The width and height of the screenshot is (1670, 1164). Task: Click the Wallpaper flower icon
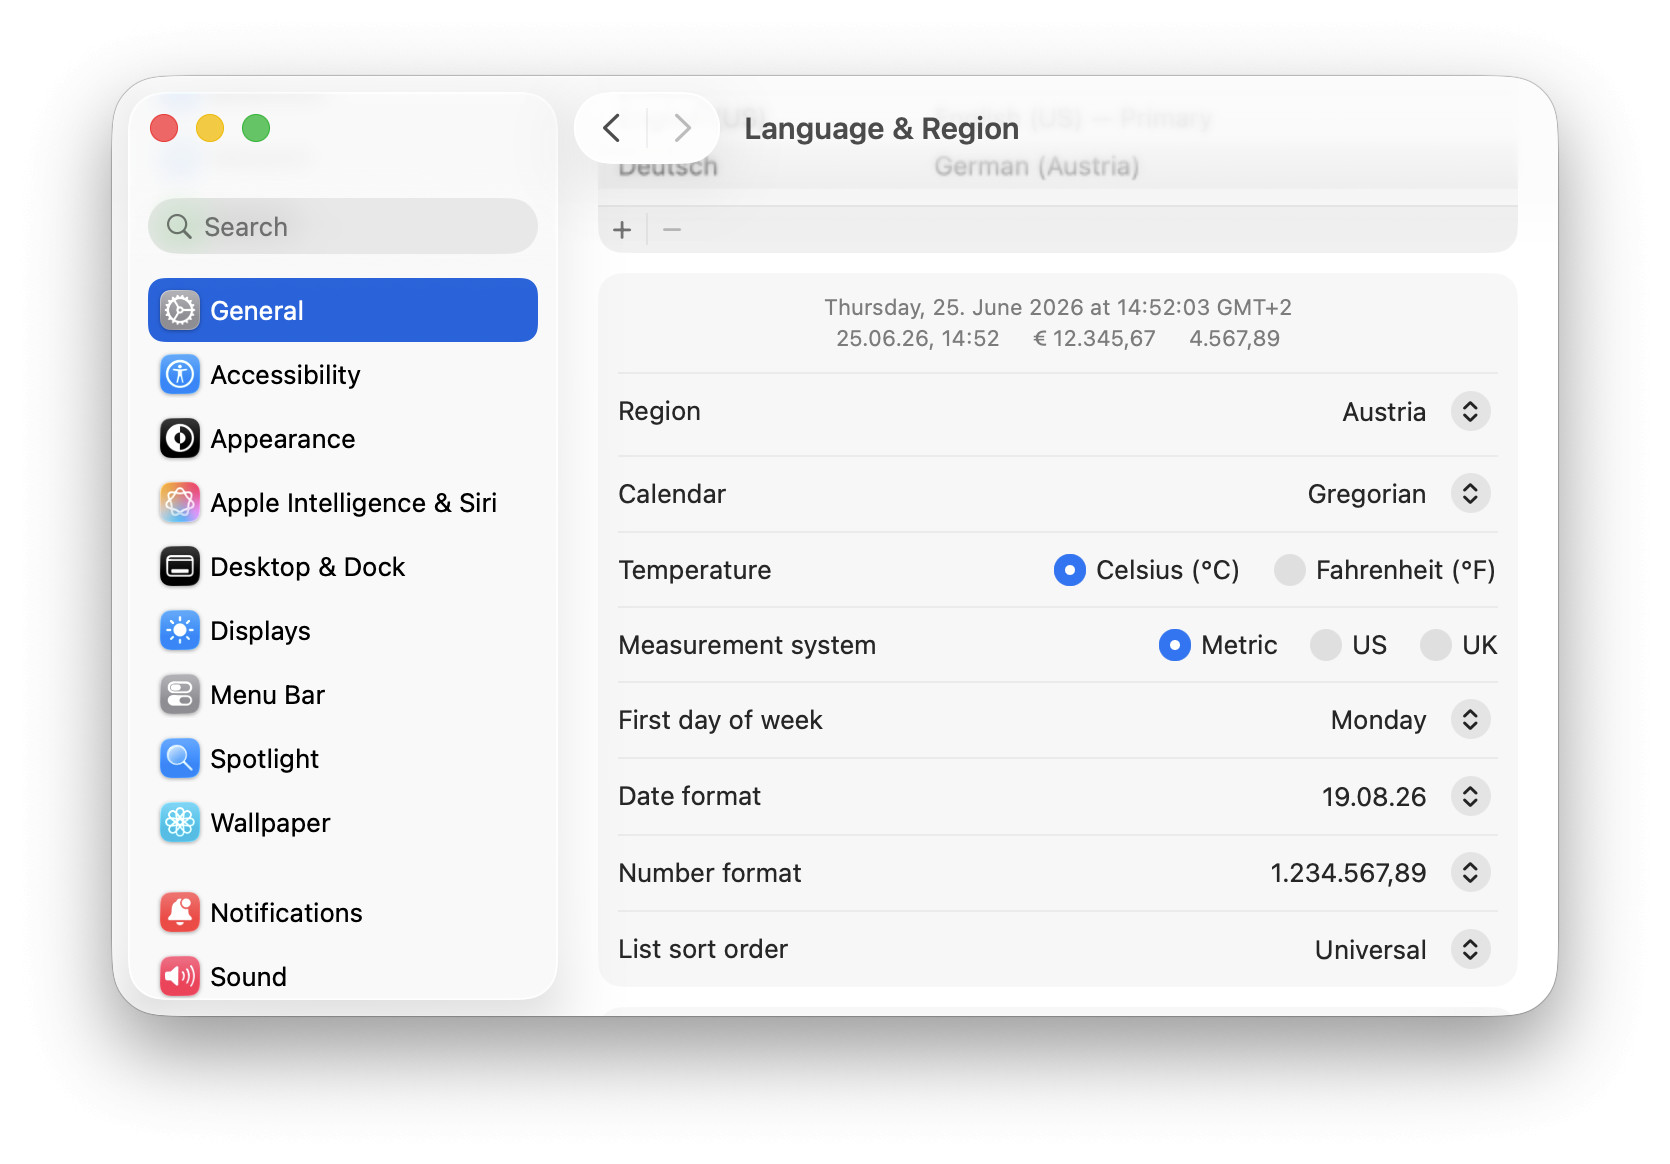[x=180, y=823]
